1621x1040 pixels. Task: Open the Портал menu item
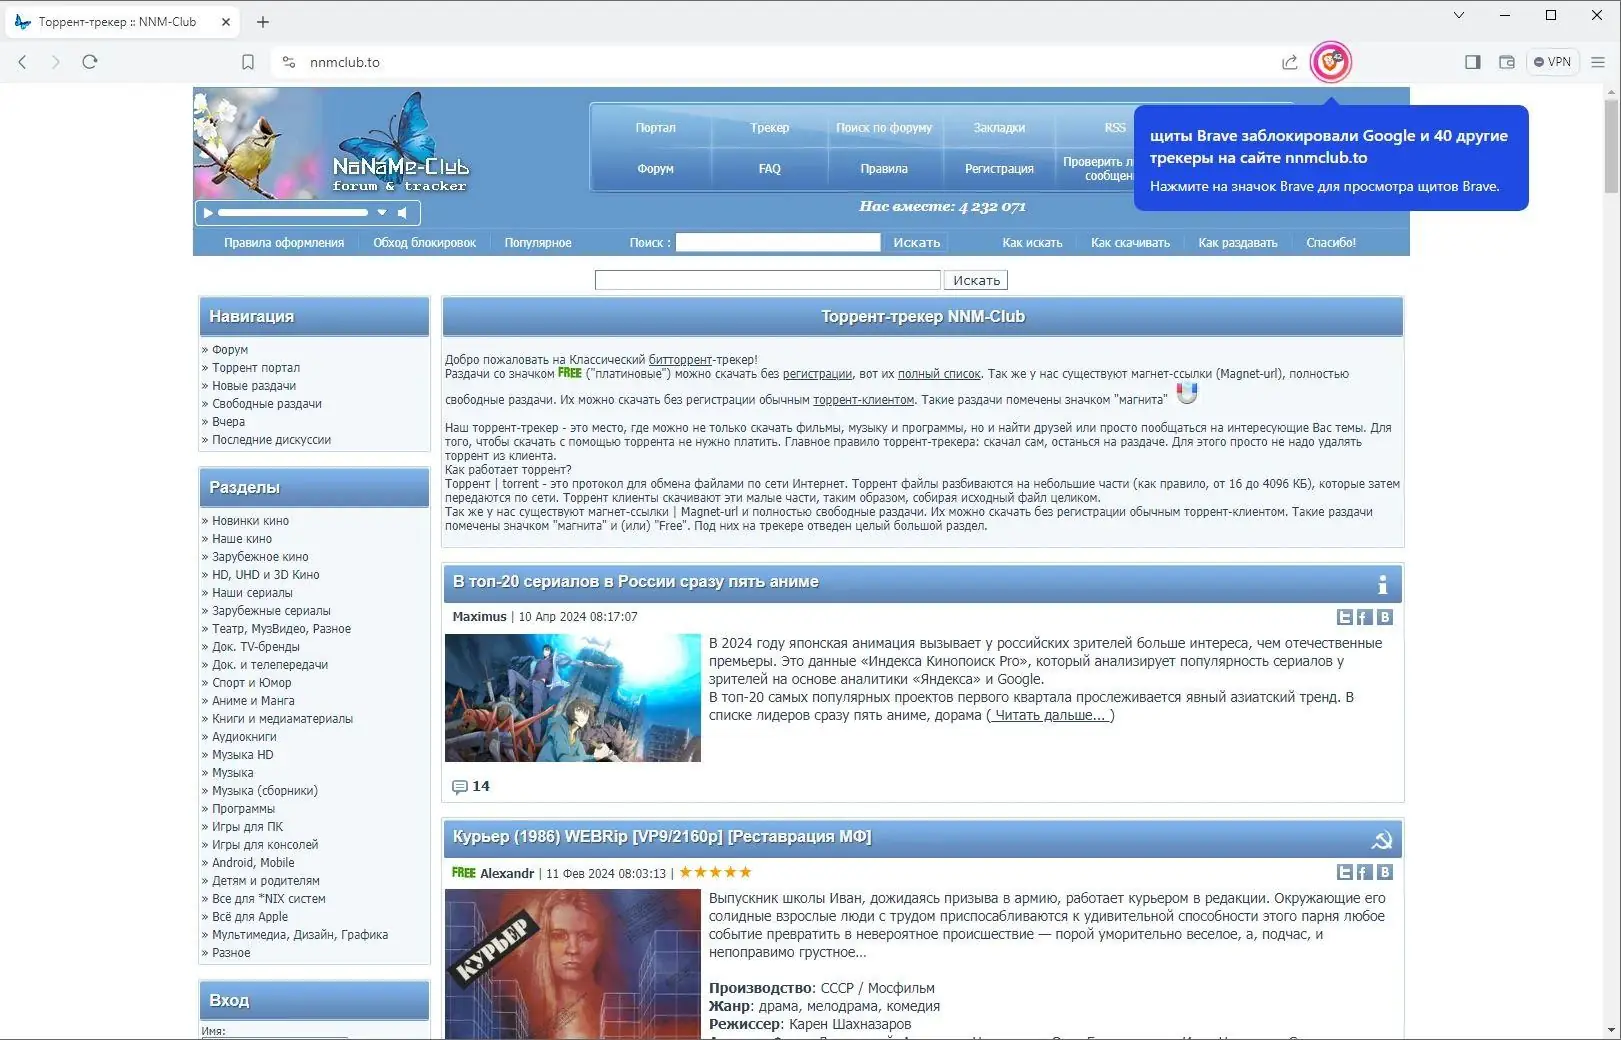click(x=655, y=128)
